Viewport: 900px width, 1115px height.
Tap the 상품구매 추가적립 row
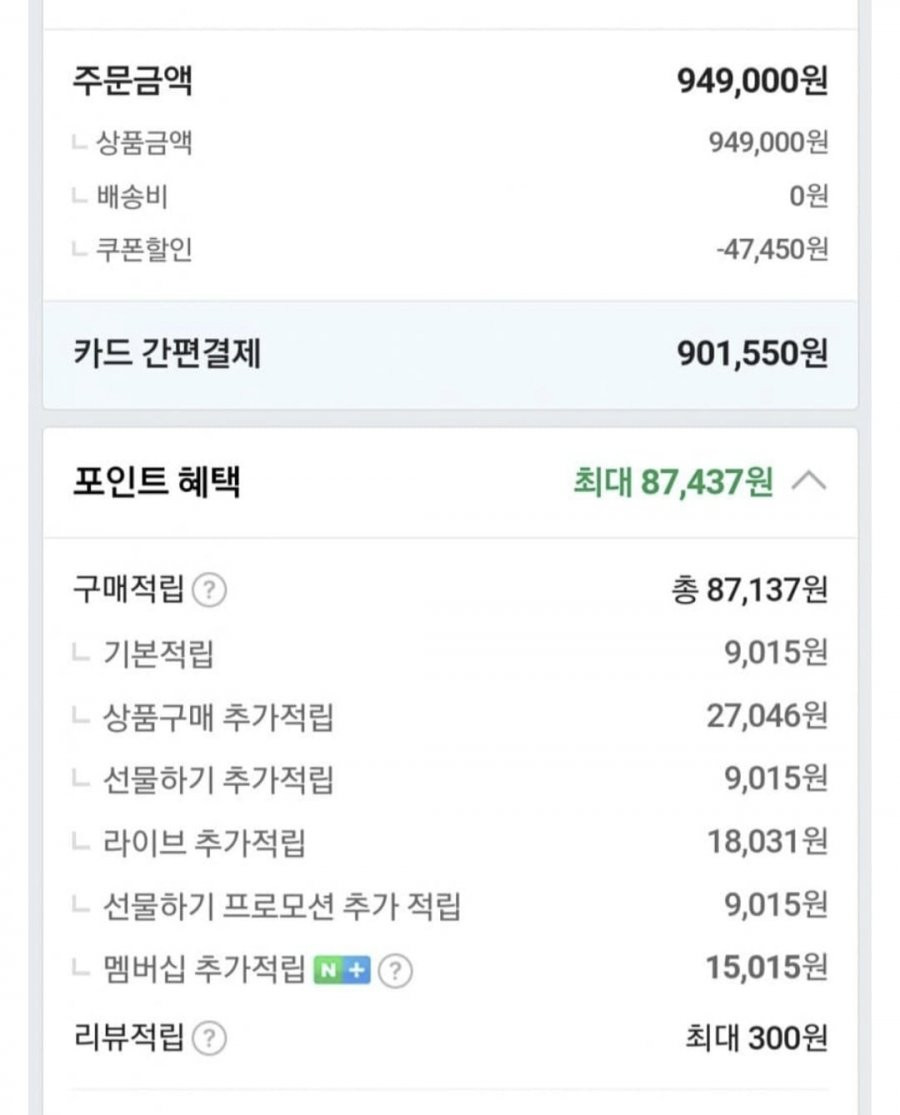click(450, 716)
